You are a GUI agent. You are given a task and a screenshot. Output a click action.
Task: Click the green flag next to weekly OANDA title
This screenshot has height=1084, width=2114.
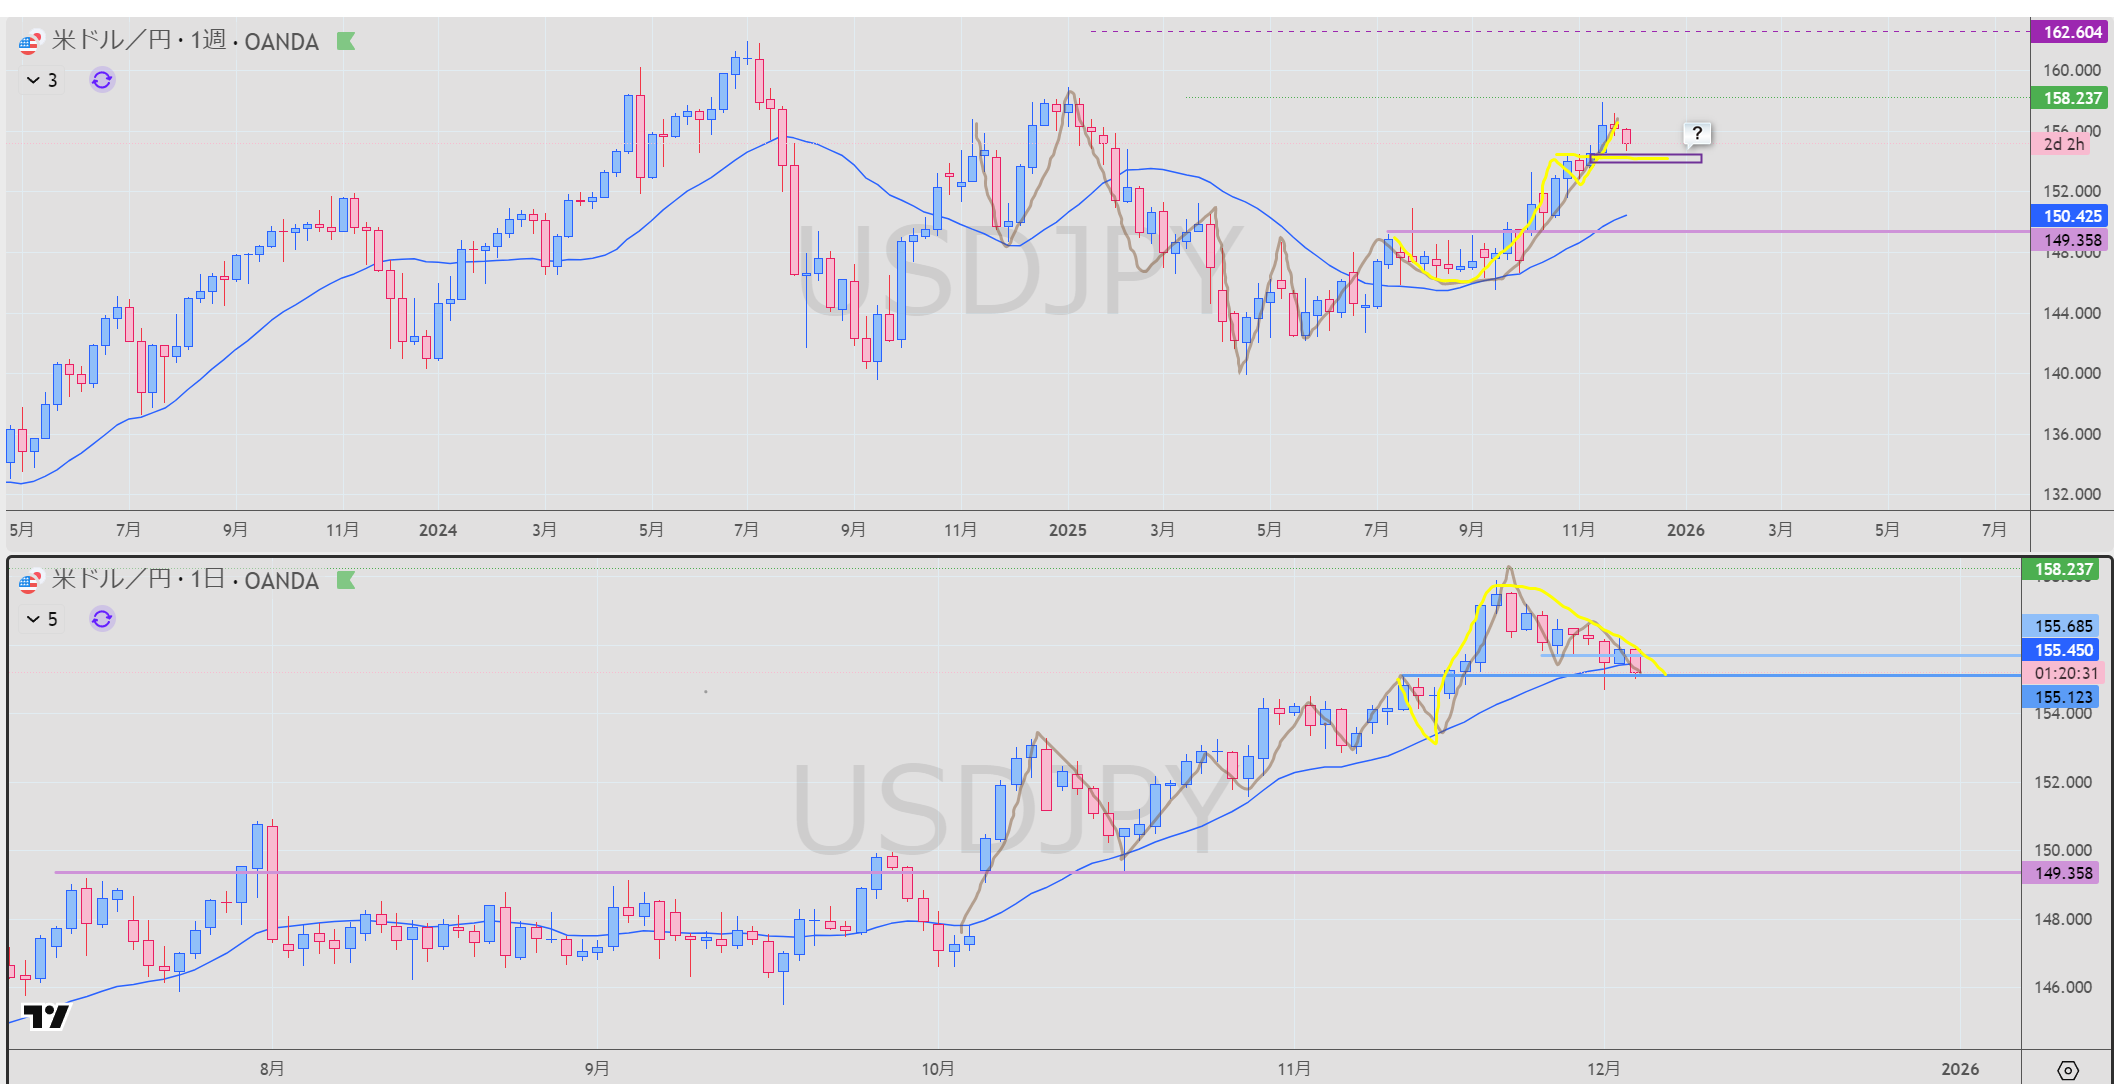click(x=346, y=41)
